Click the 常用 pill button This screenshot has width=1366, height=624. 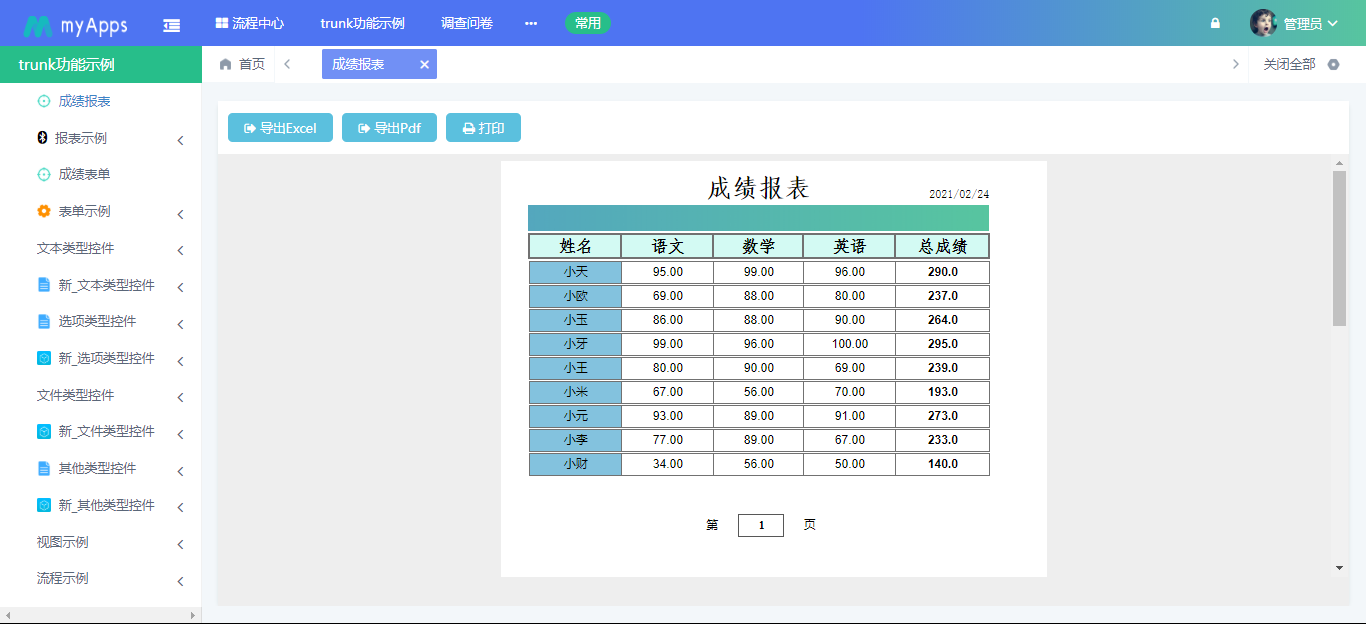click(588, 23)
